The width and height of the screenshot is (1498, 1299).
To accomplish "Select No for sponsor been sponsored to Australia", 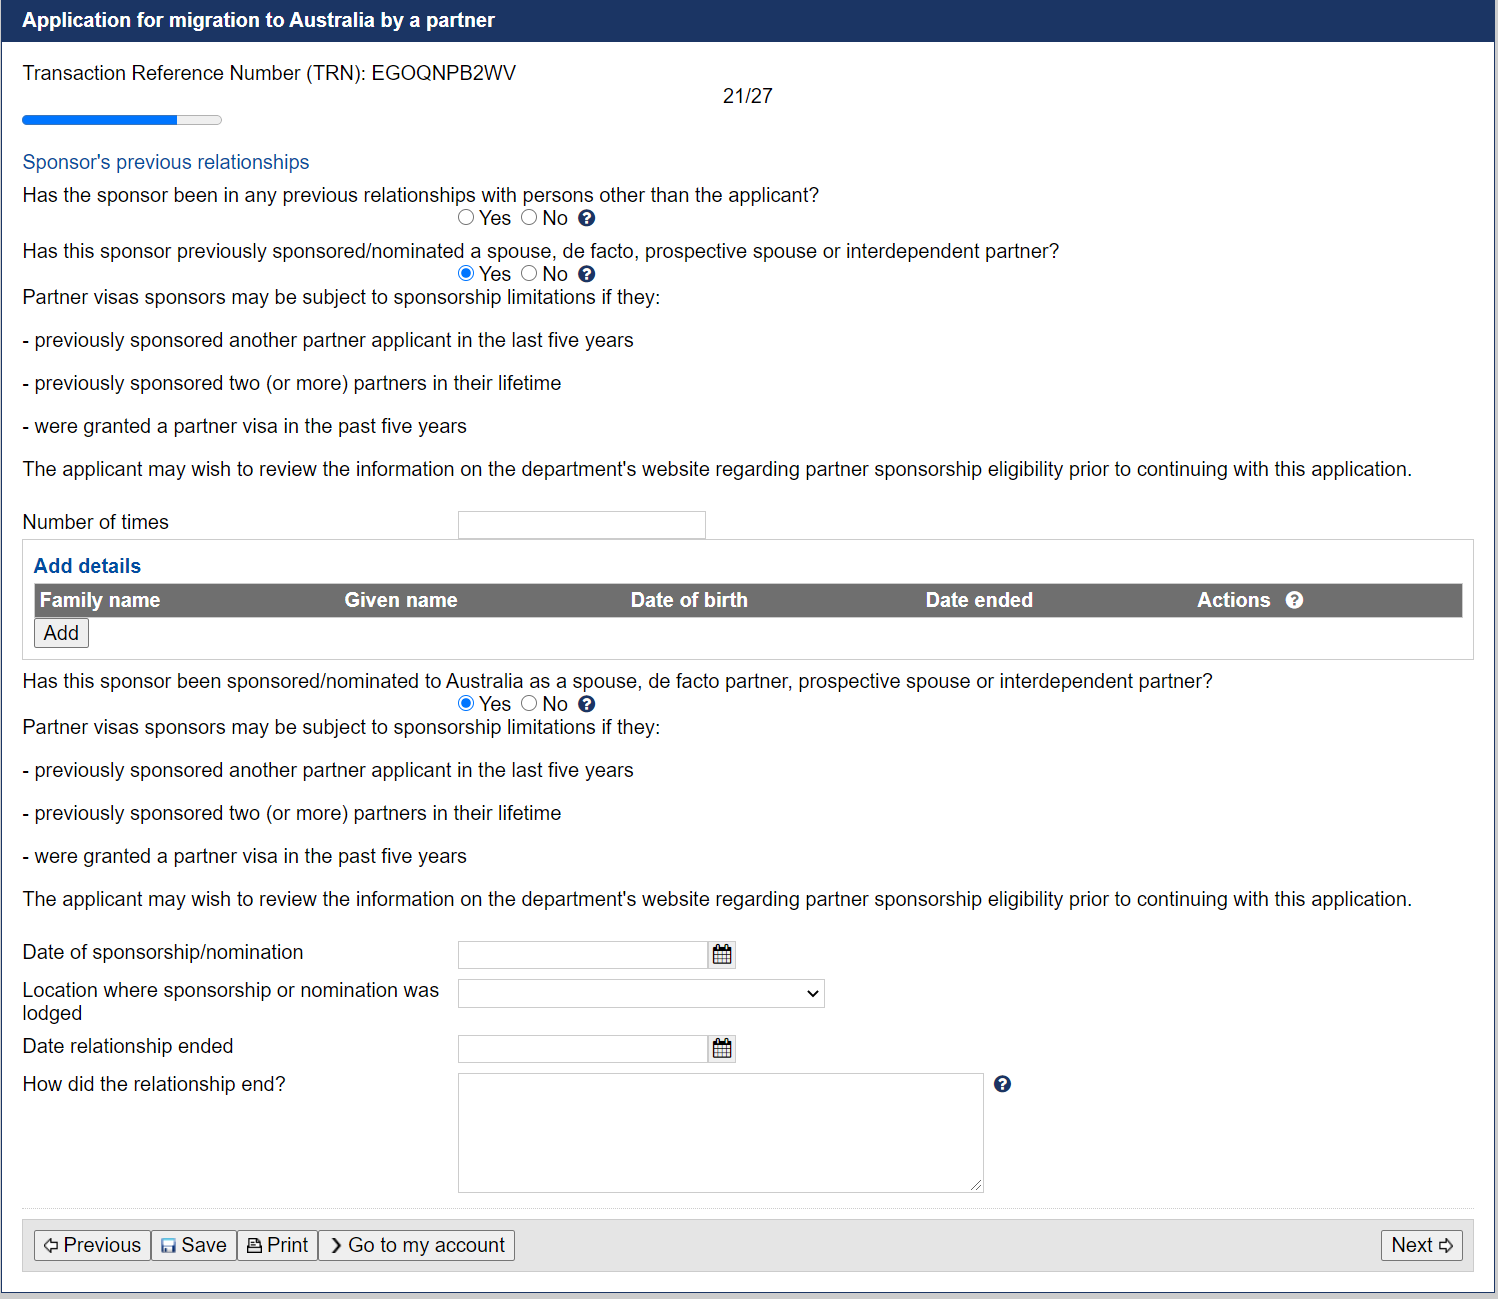I will tap(529, 703).
